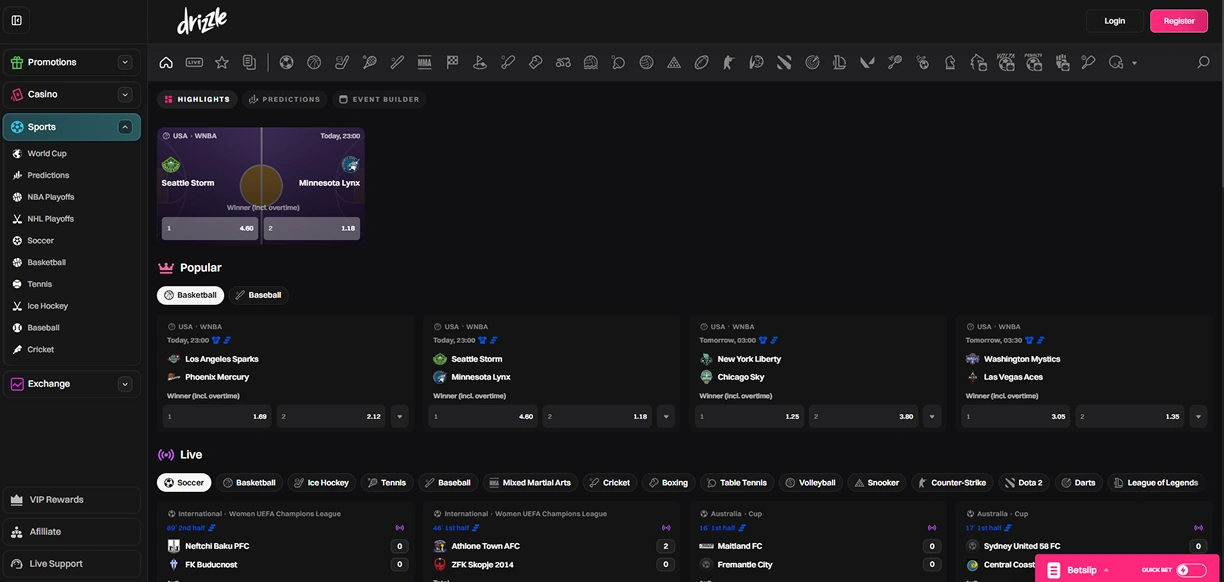Click the Register button
The height and width of the screenshot is (582, 1224).
pos(1179,20)
